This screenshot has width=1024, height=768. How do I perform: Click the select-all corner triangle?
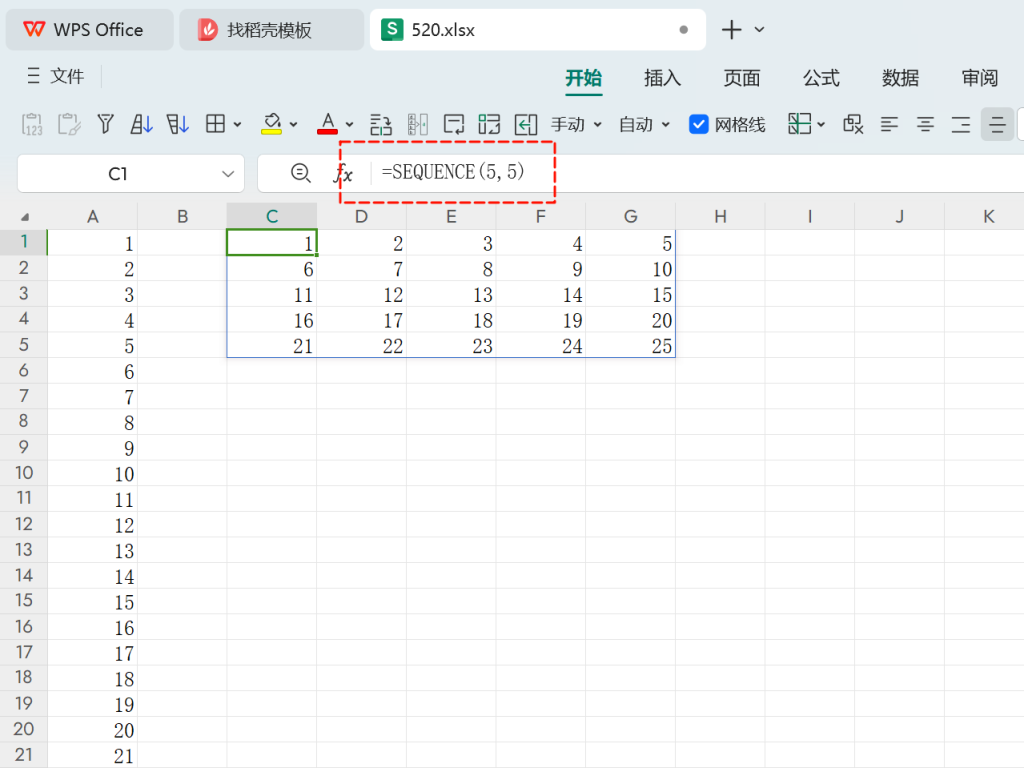pyautogui.click(x=25, y=217)
